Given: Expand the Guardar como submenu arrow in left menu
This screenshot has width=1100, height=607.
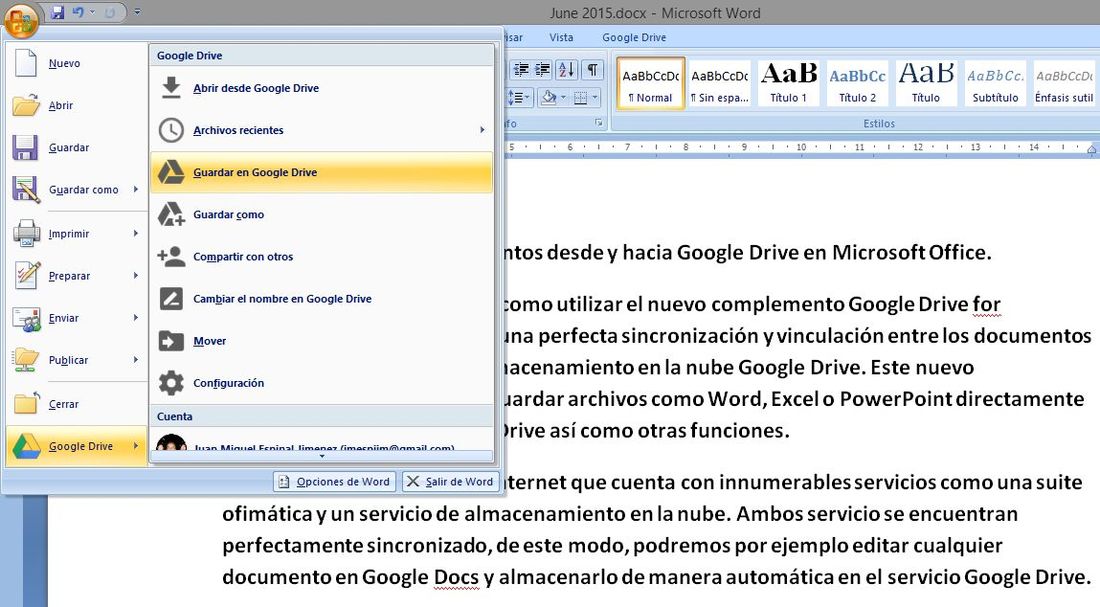Looking at the screenshot, I should (136, 189).
